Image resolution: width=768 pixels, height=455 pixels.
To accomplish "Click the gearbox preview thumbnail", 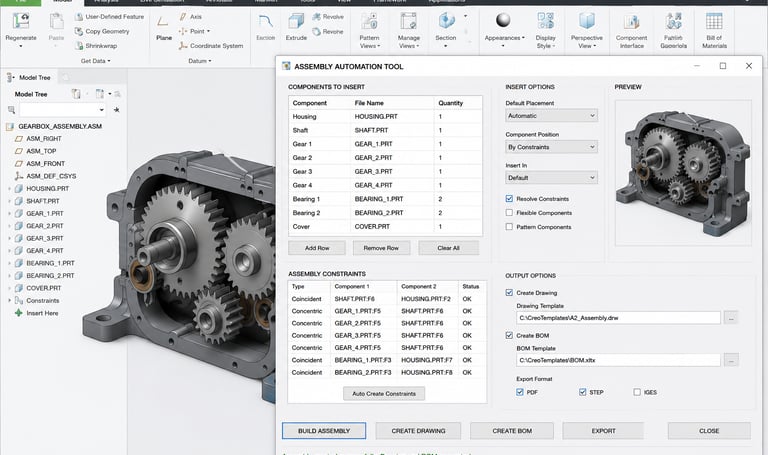I will [x=683, y=172].
